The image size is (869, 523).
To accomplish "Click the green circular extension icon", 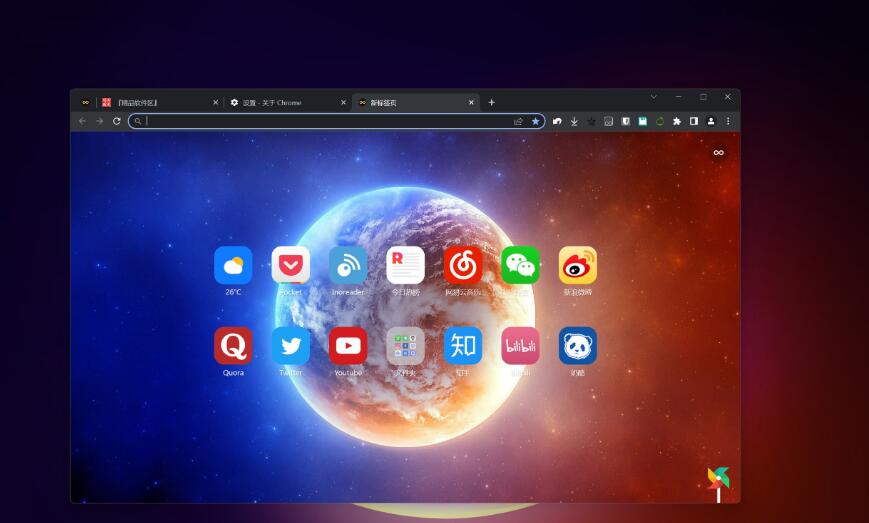I will click(x=660, y=121).
